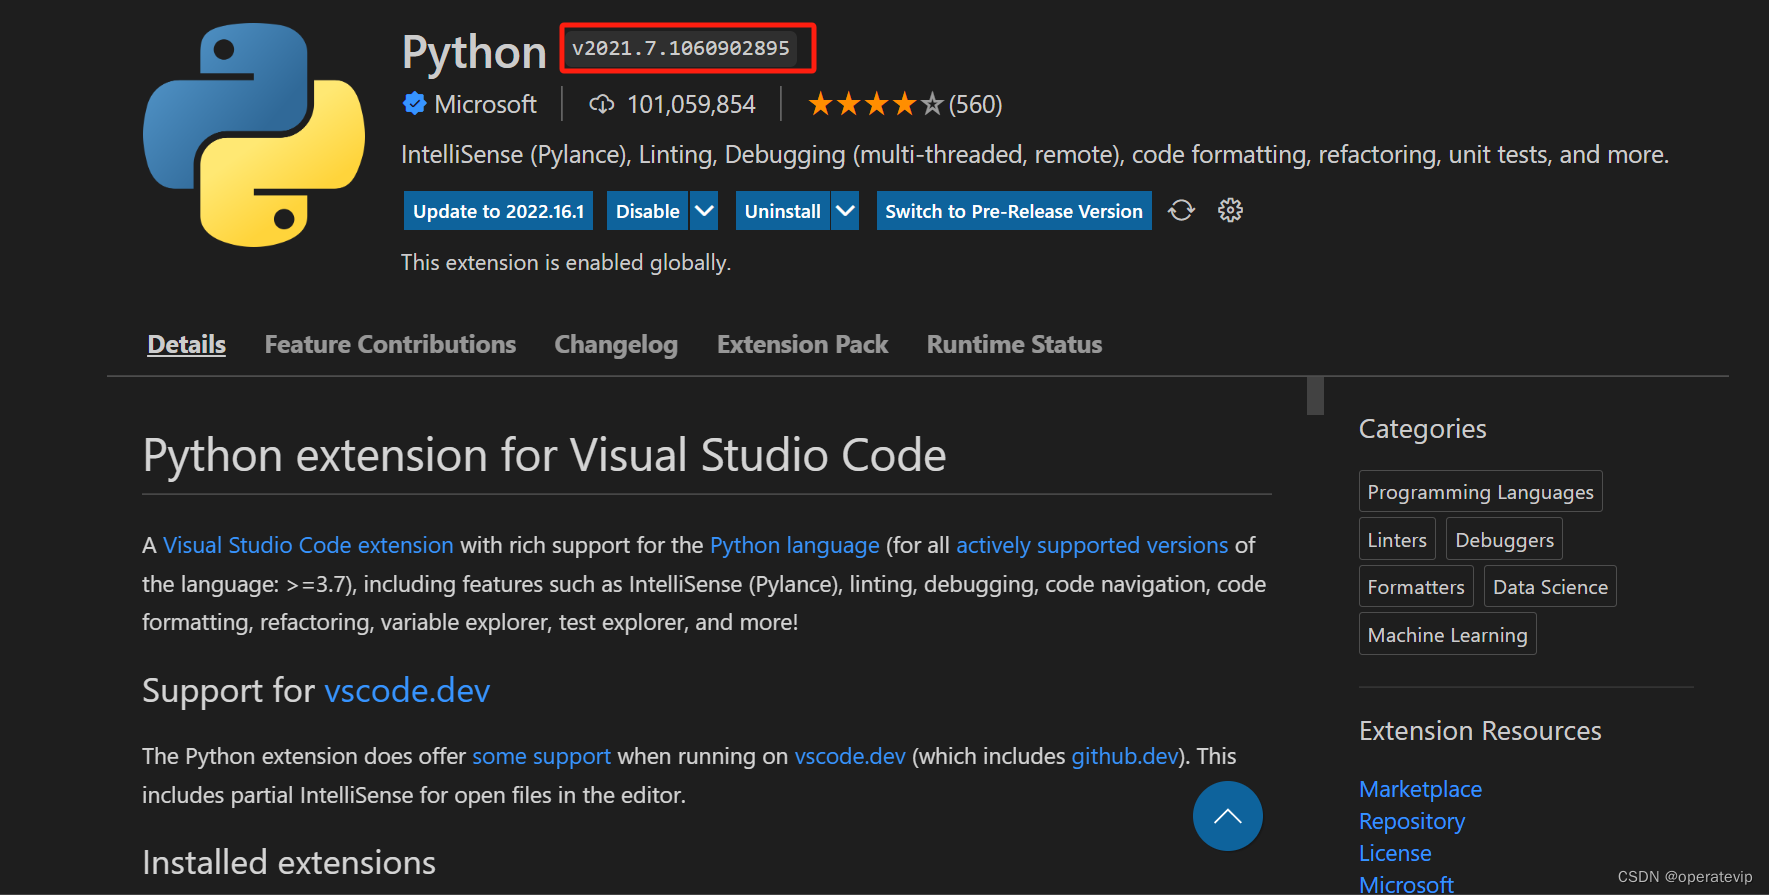
Task: Open the License resource link
Action: (x=1395, y=853)
